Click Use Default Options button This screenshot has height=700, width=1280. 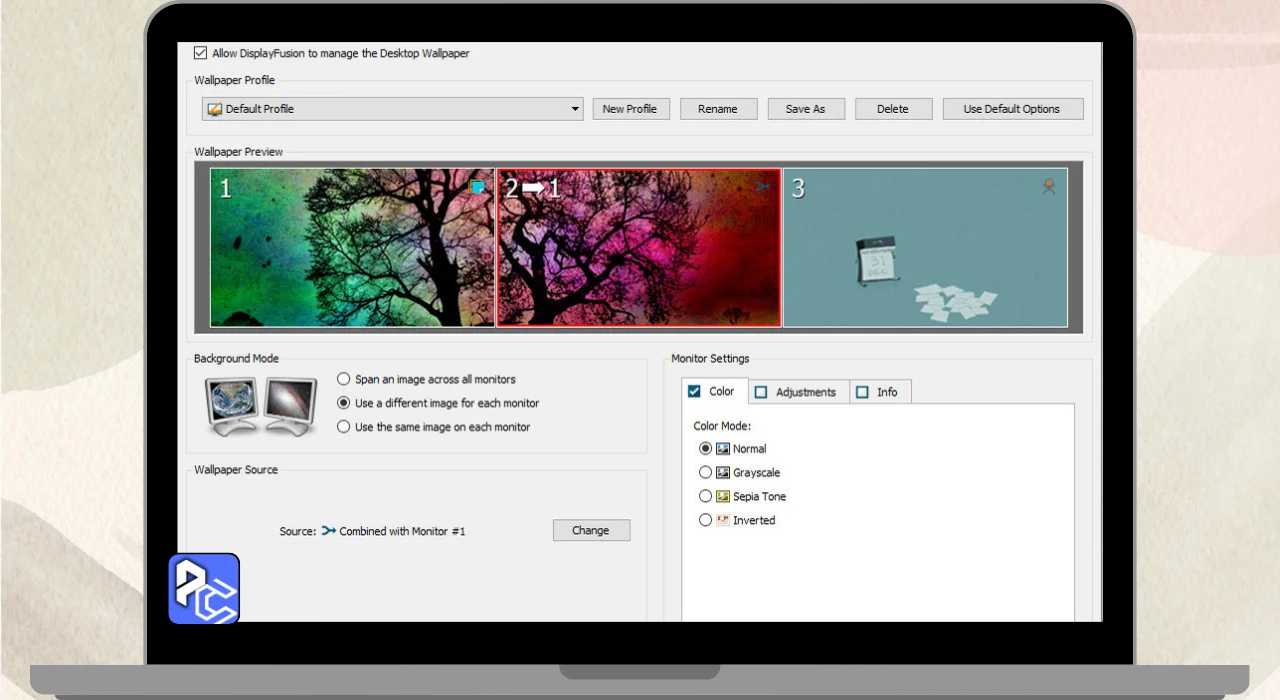coord(1012,109)
